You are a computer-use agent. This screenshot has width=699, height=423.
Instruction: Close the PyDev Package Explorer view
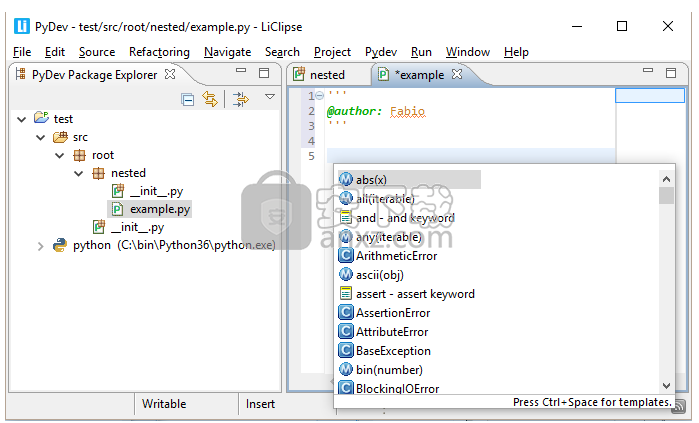[170, 74]
